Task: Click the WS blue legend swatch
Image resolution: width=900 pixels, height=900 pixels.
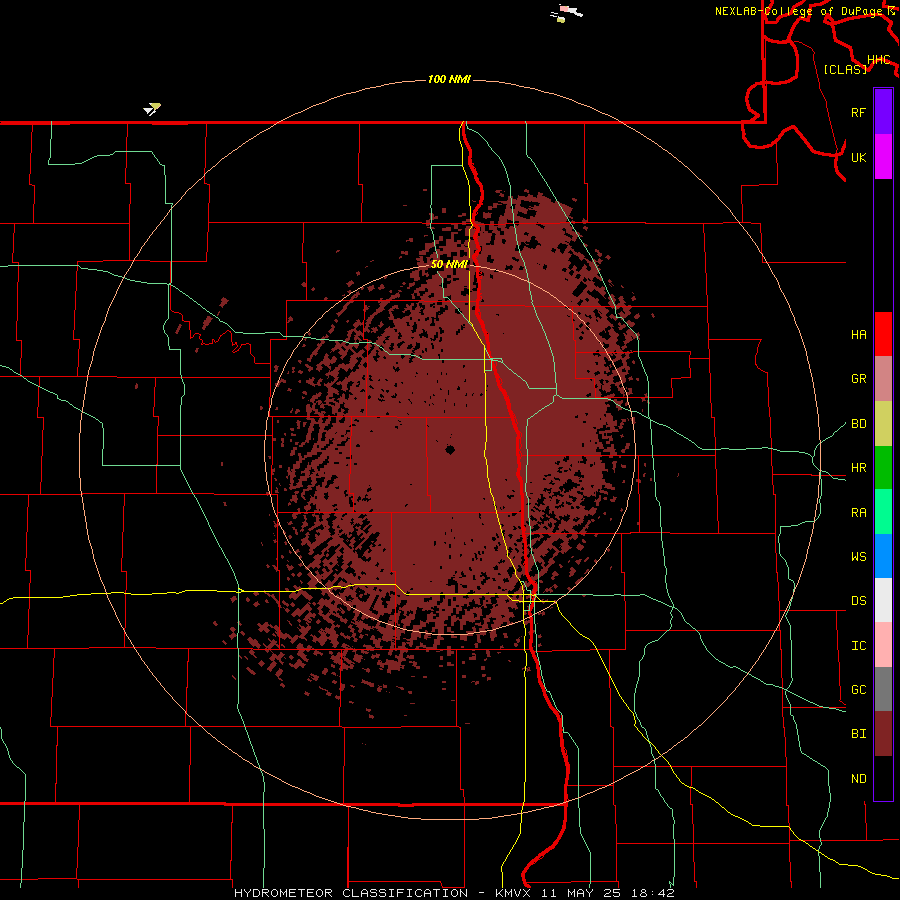Action: pyautogui.click(x=883, y=556)
